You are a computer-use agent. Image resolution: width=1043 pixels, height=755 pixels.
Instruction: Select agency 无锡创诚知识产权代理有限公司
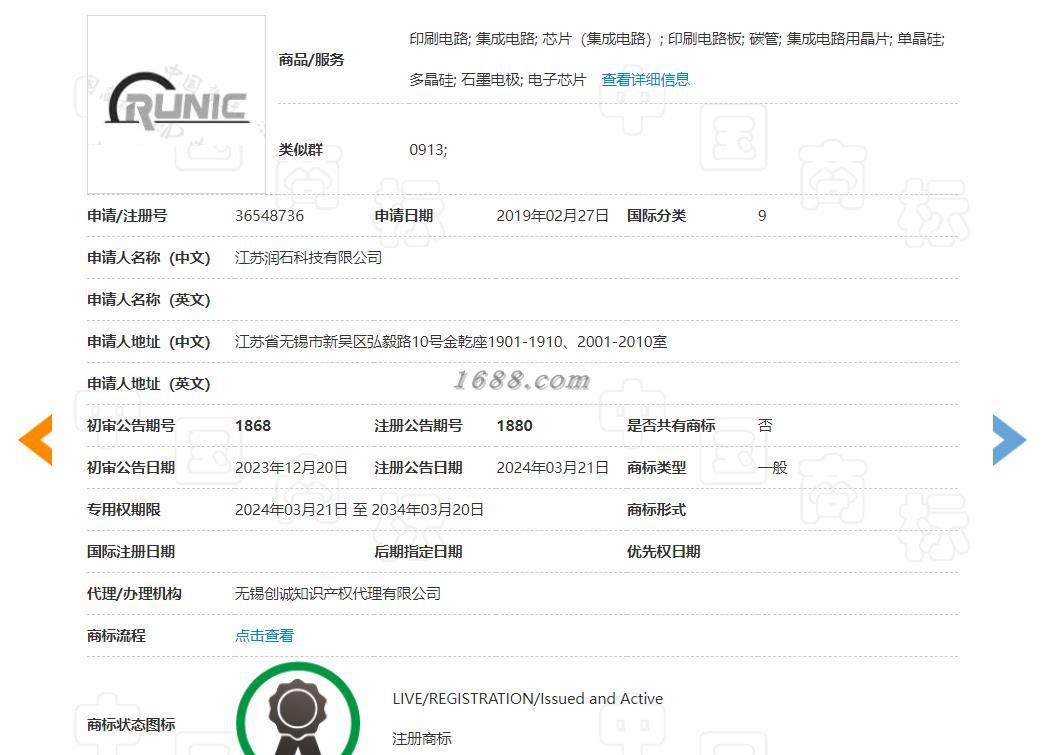338,593
